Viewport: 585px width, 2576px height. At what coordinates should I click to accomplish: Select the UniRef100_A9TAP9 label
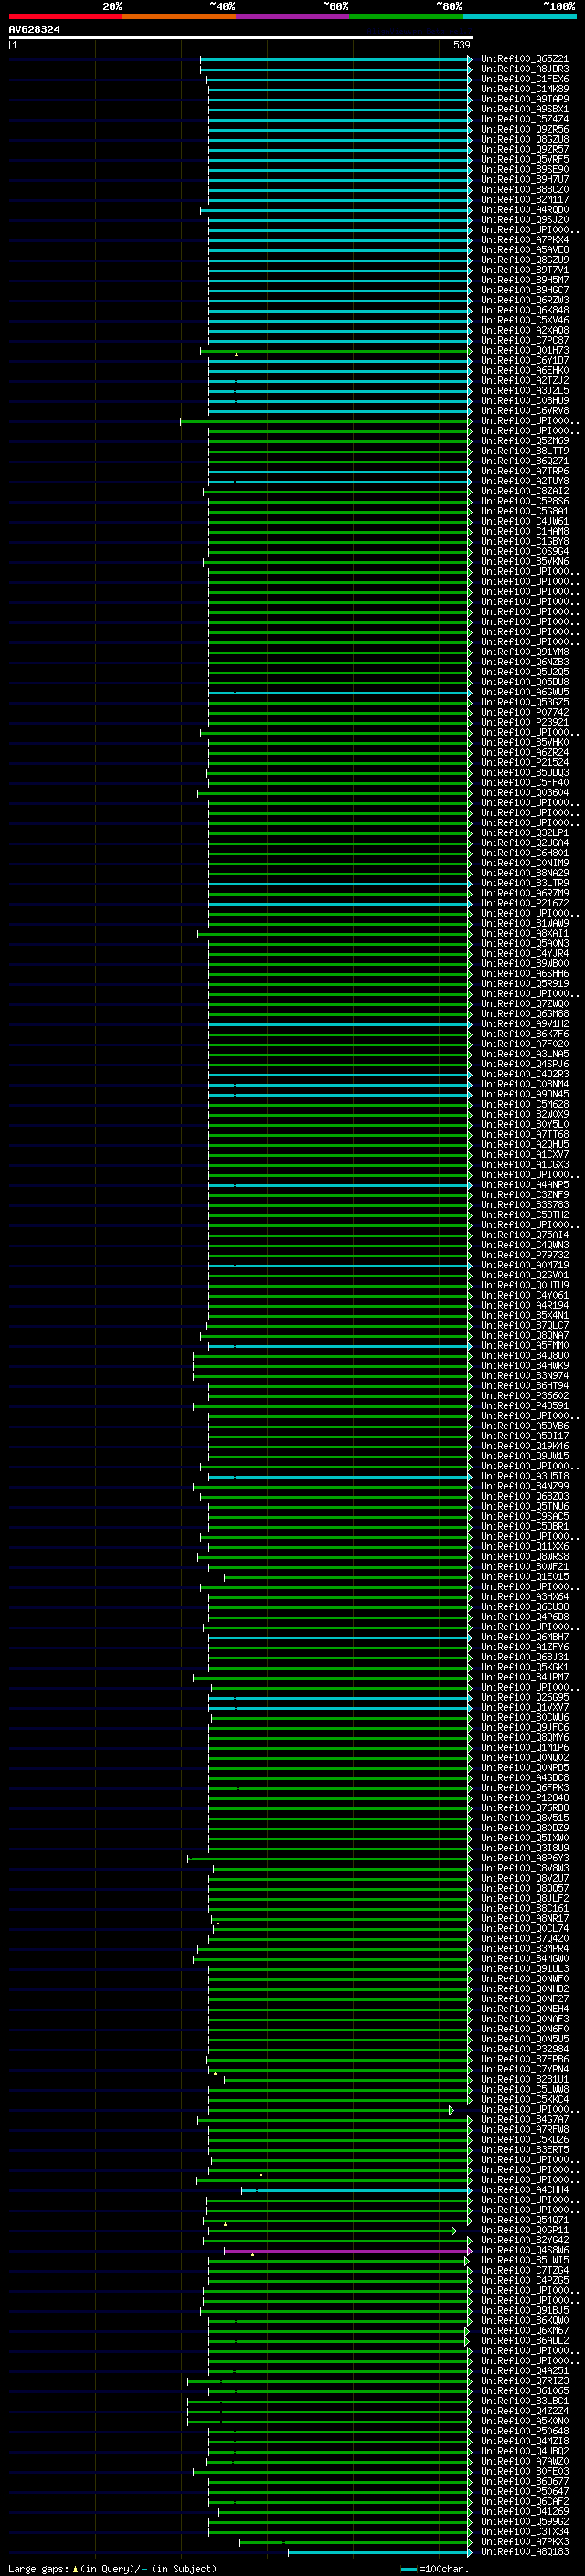(x=524, y=99)
